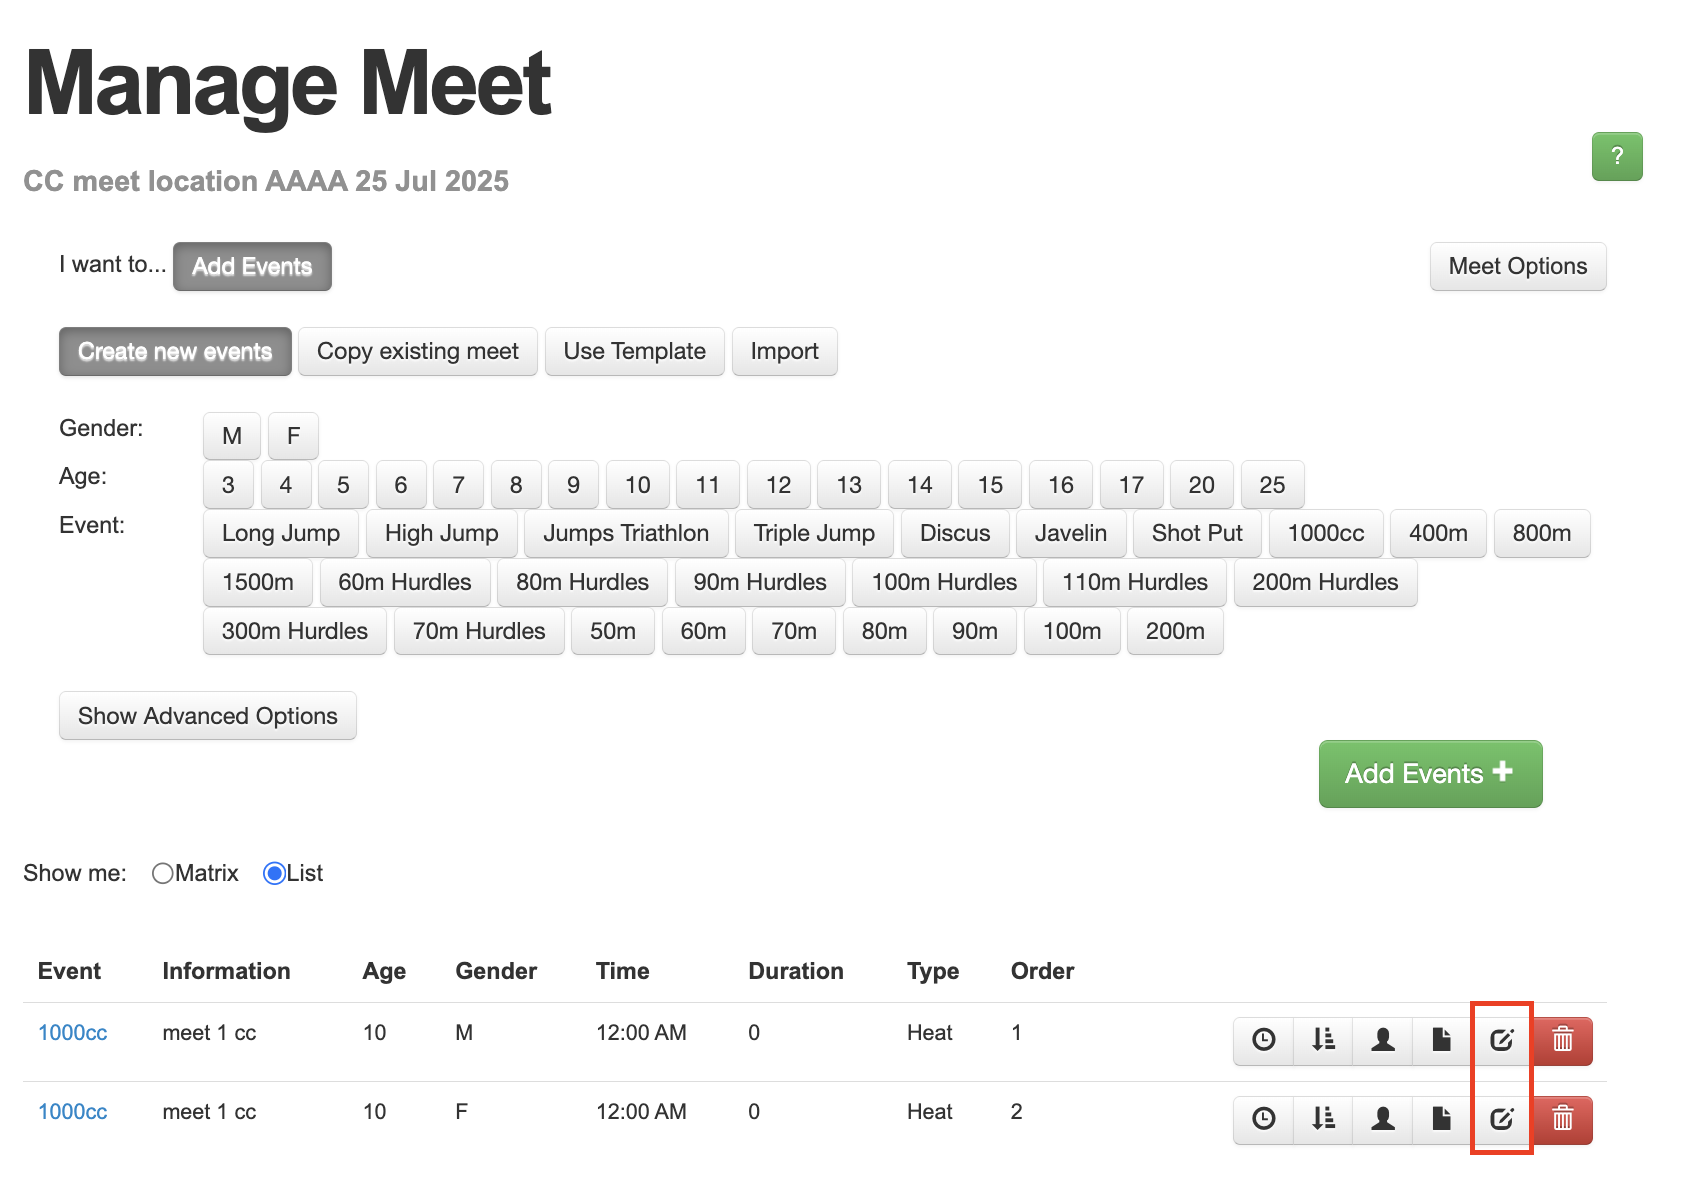The width and height of the screenshot is (1702, 1178).
Task: Select the 70m Hurdles event button
Action: [479, 631]
